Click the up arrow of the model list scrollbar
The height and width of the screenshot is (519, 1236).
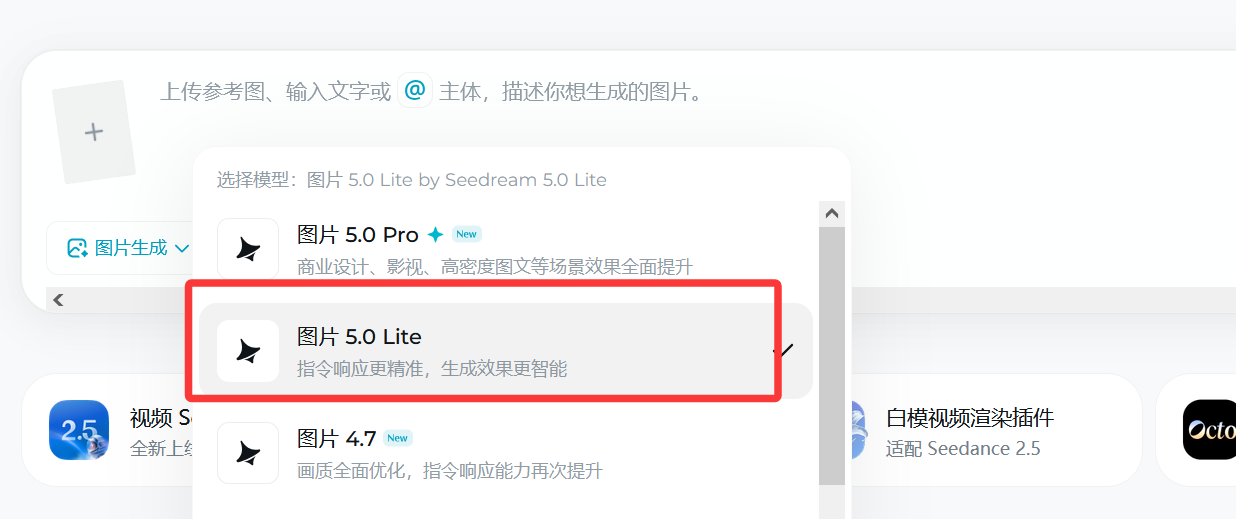click(832, 214)
